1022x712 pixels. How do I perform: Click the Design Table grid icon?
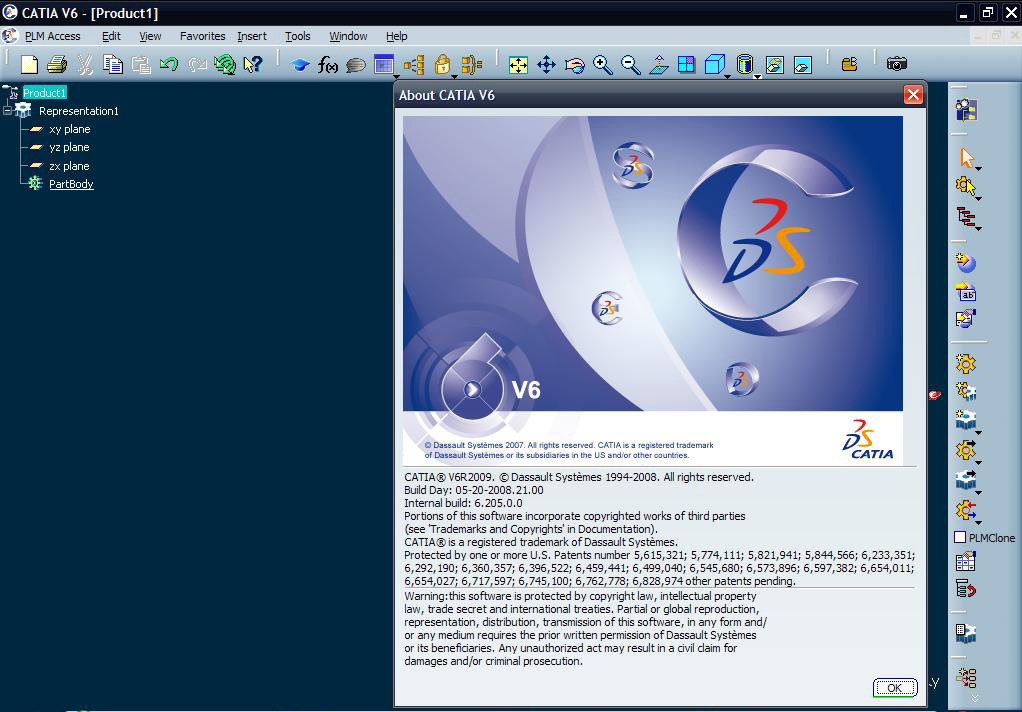(384, 64)
